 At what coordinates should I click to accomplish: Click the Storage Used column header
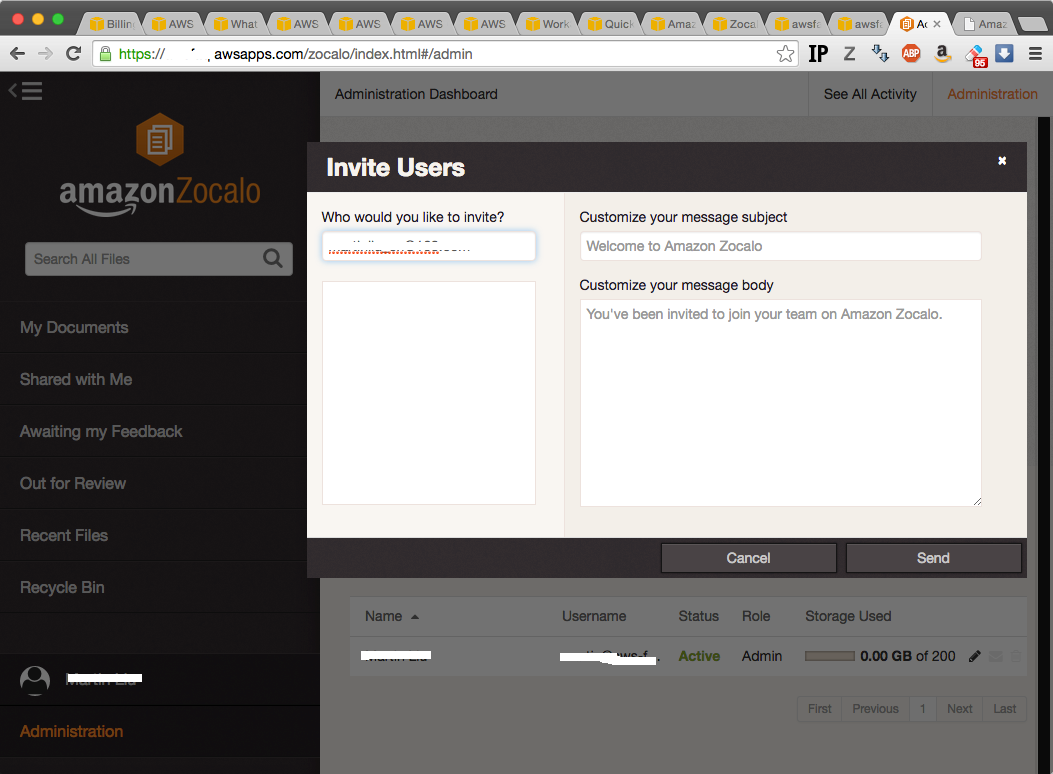coord(848,616)
